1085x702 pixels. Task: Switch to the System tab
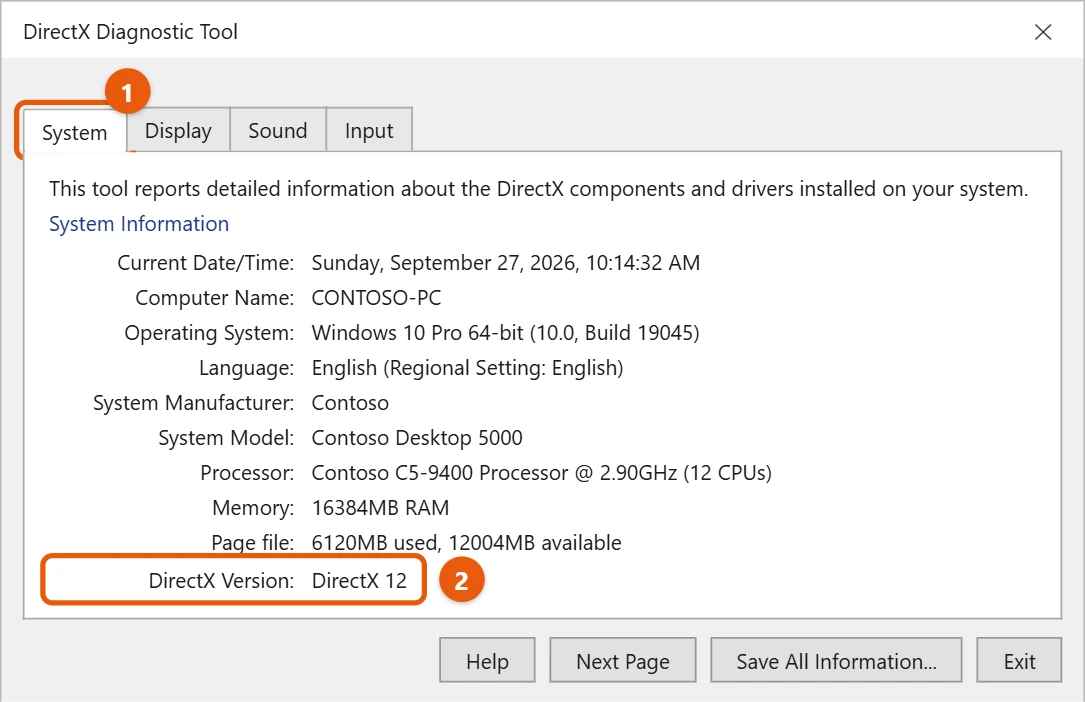tap(75, 131)
